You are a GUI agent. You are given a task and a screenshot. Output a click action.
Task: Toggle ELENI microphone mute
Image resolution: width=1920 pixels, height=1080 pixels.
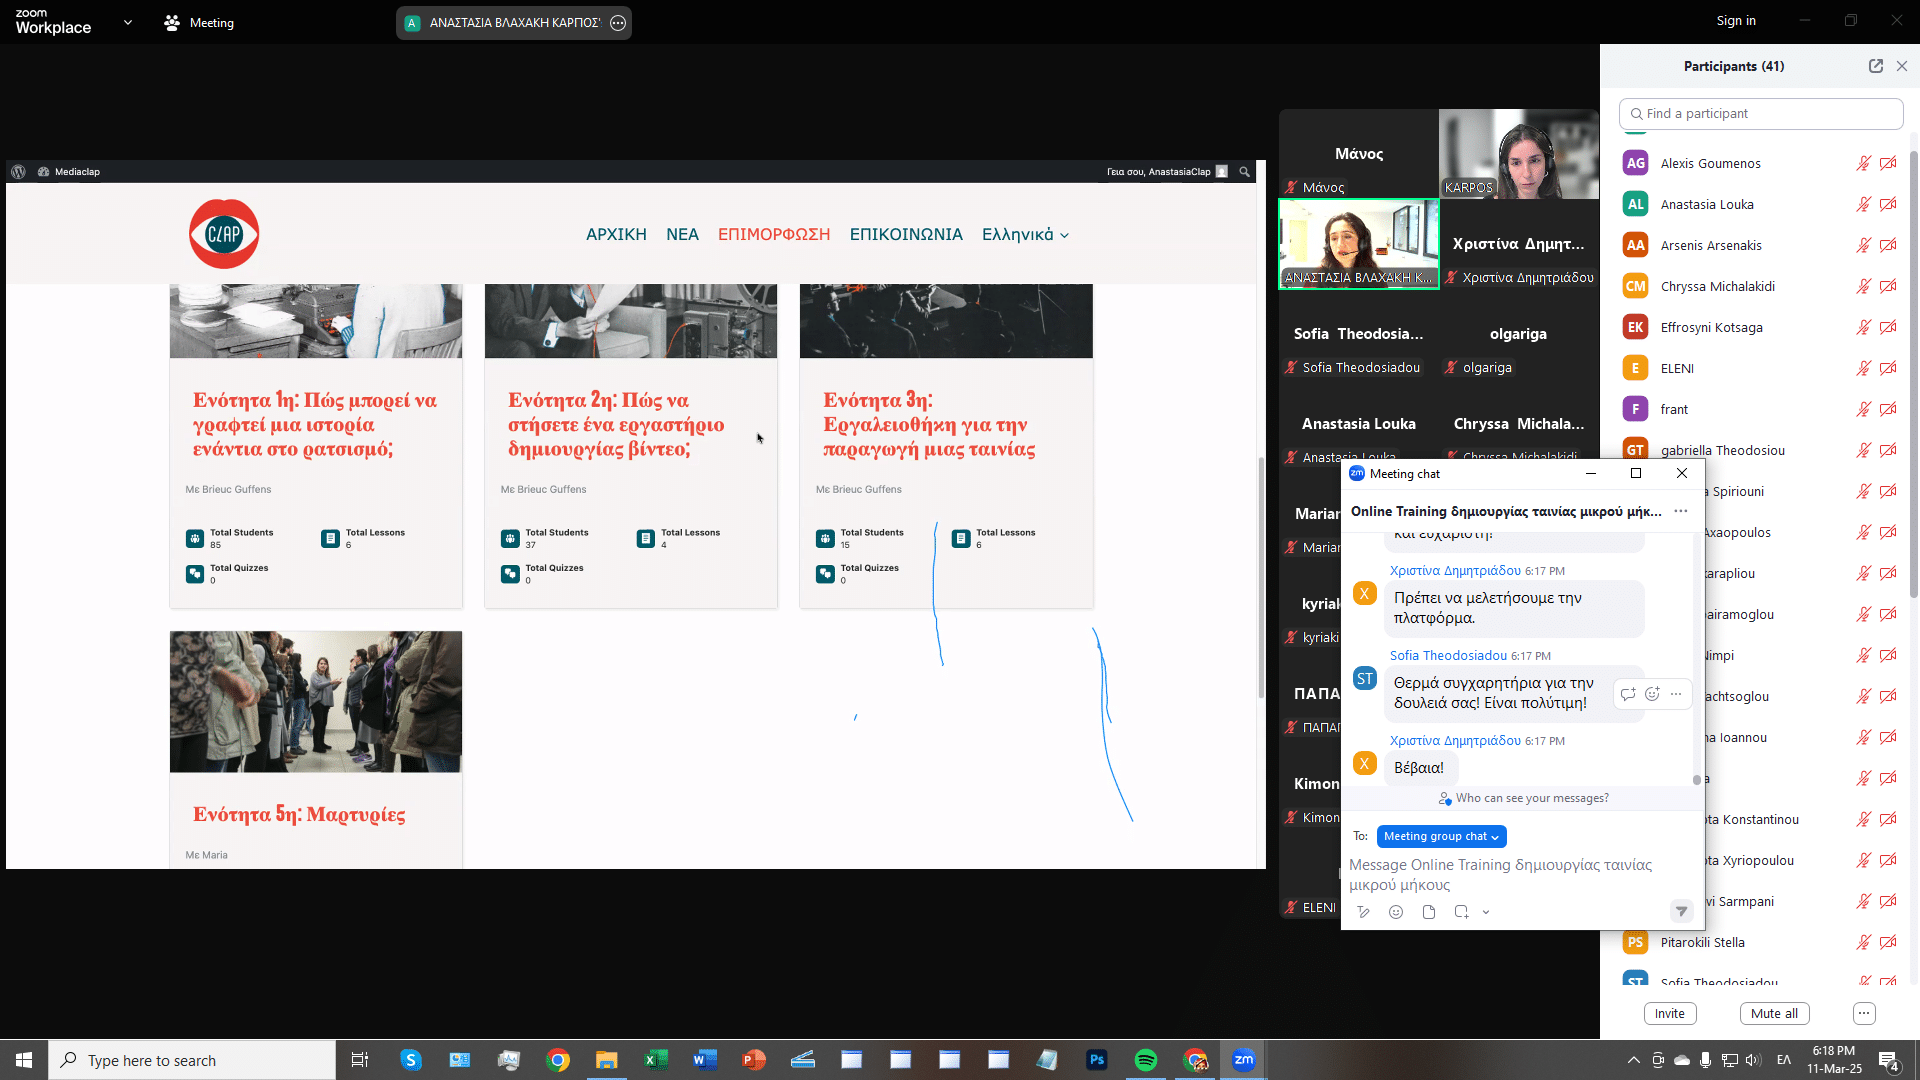[x=1864, y=368]
